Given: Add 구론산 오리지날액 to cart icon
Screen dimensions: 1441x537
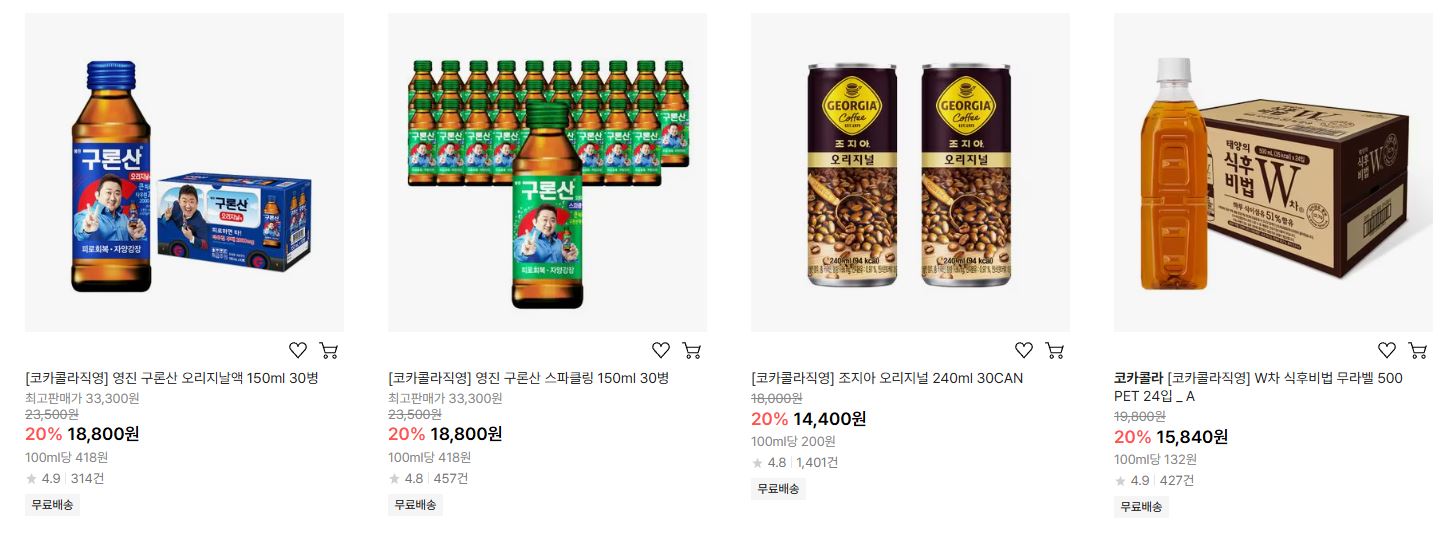Looking at the screenshot, I should [x=328, y=350].
